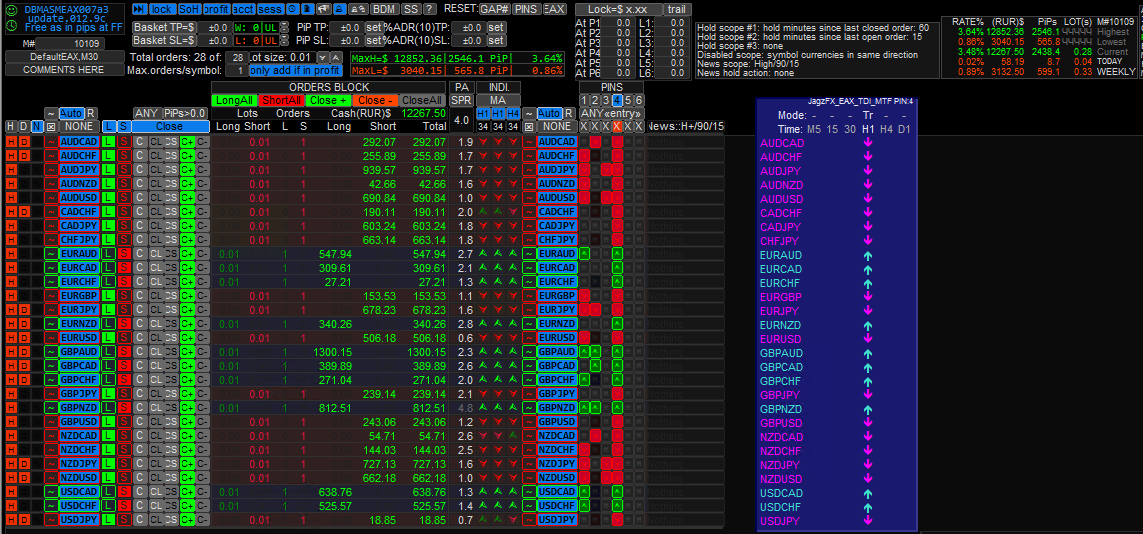Click the C- button in AUDJPY row
1143x534 pixels.
click(202, 169)
